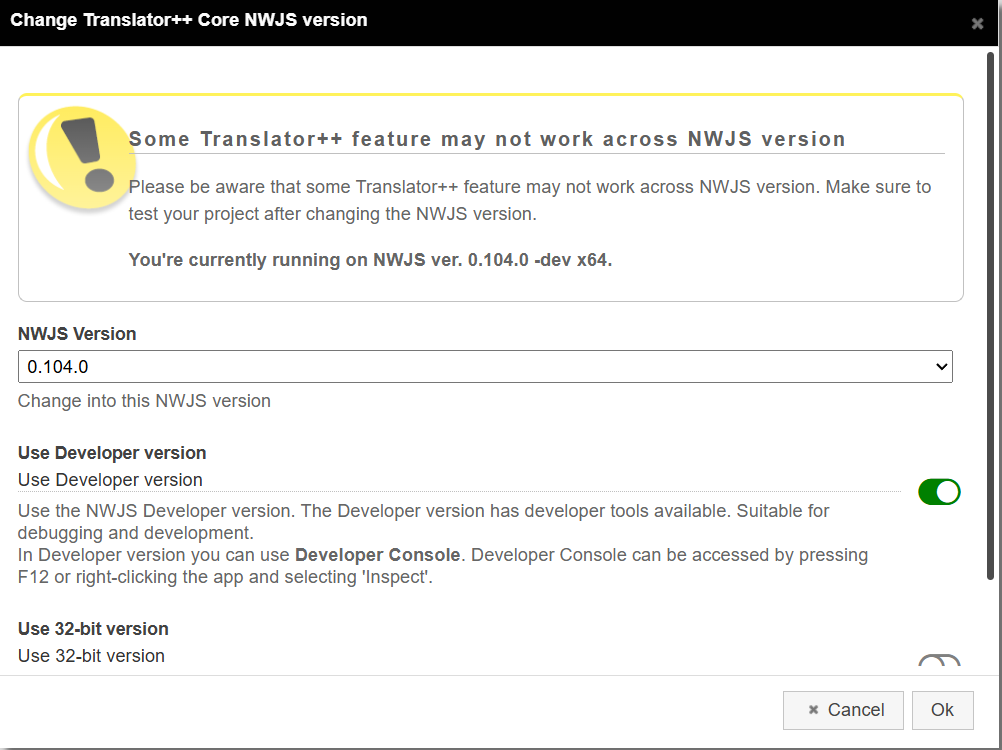This screenshot has height=750, width=1002.
Task: Click 'Change into this NWJS version' hint
Action: click(x=144, y=401)
